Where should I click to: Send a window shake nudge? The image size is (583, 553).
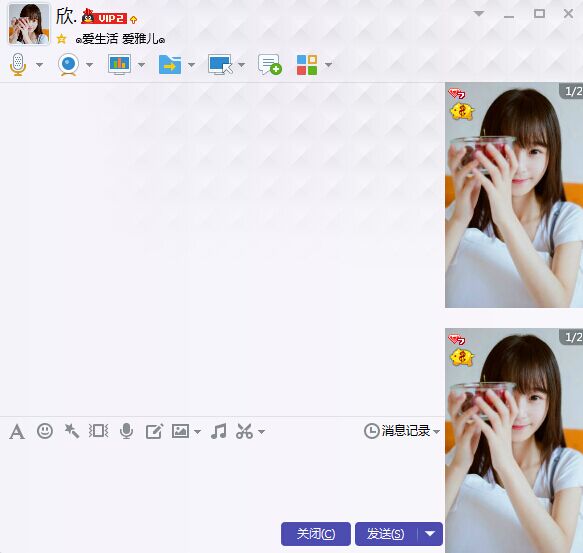point(99,431)
